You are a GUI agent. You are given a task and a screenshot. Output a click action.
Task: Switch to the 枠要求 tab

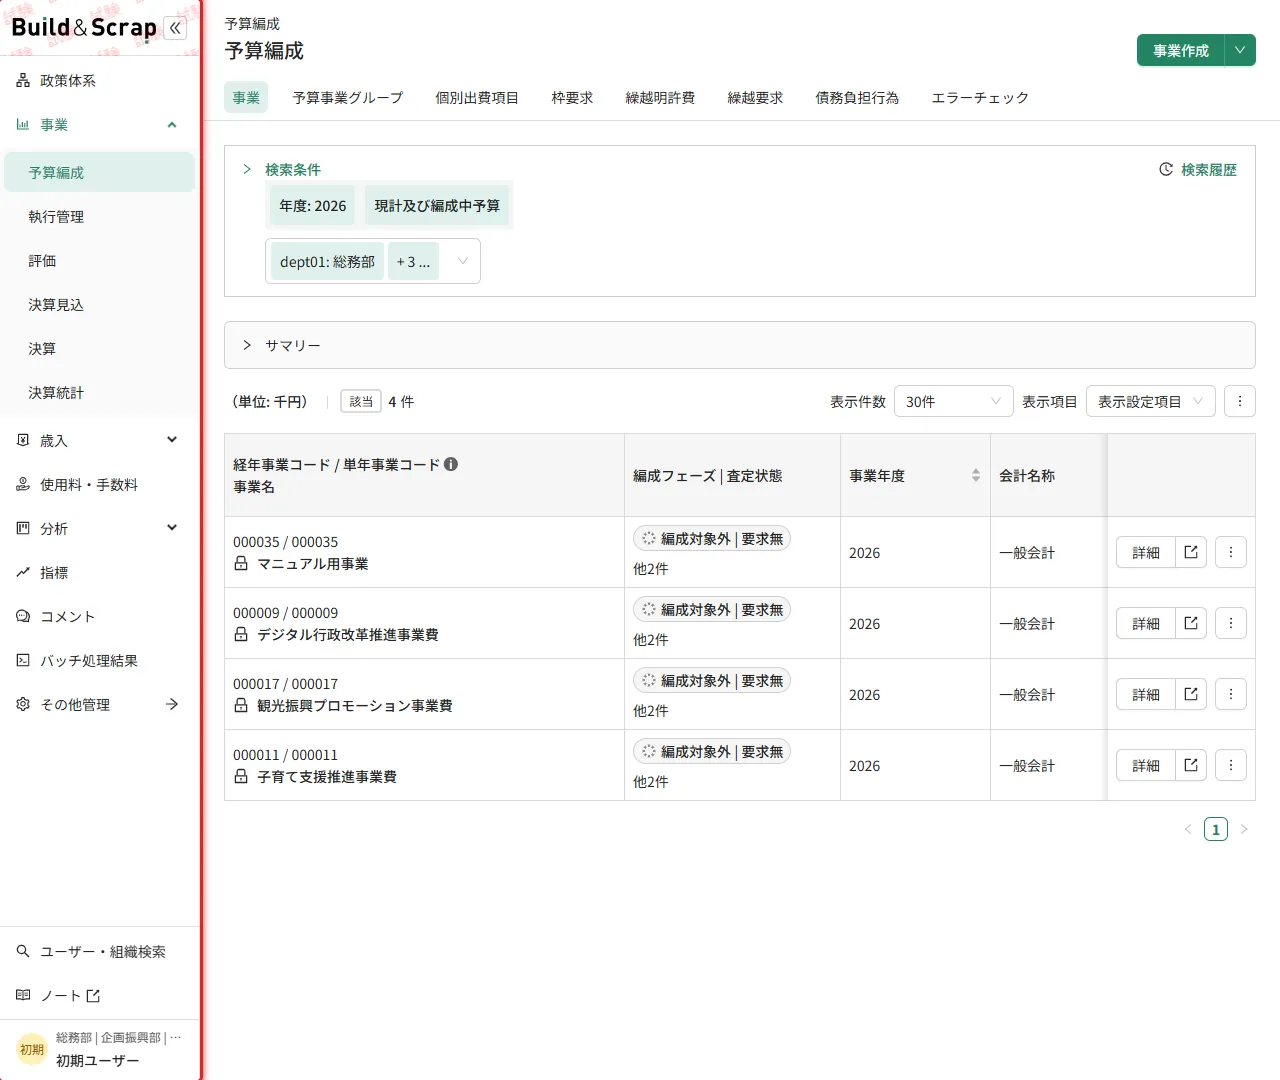pyautogui.click(x=572, y=97)
